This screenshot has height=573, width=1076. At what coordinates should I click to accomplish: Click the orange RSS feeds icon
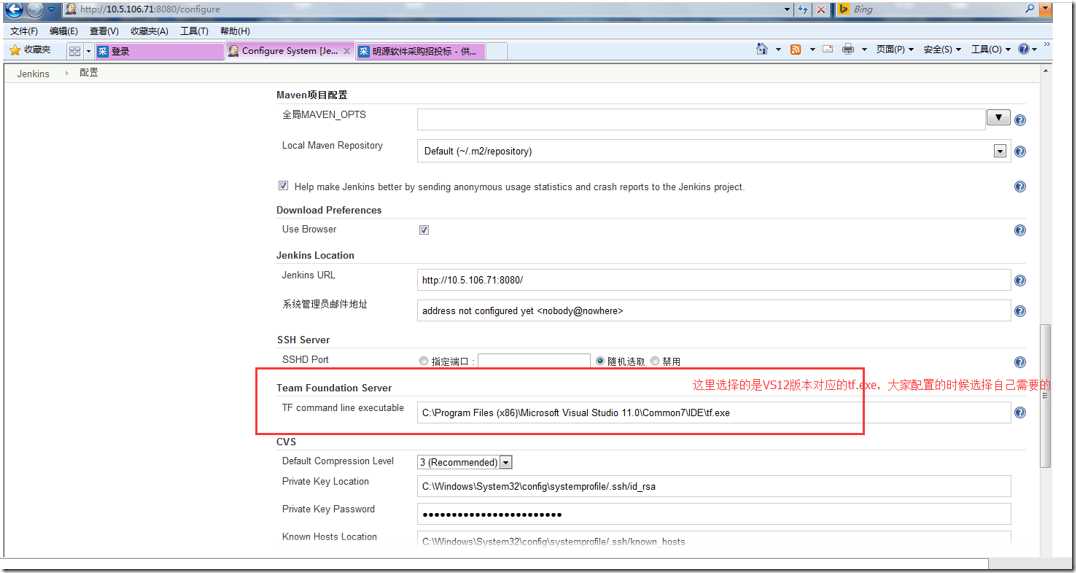point(795,49)
